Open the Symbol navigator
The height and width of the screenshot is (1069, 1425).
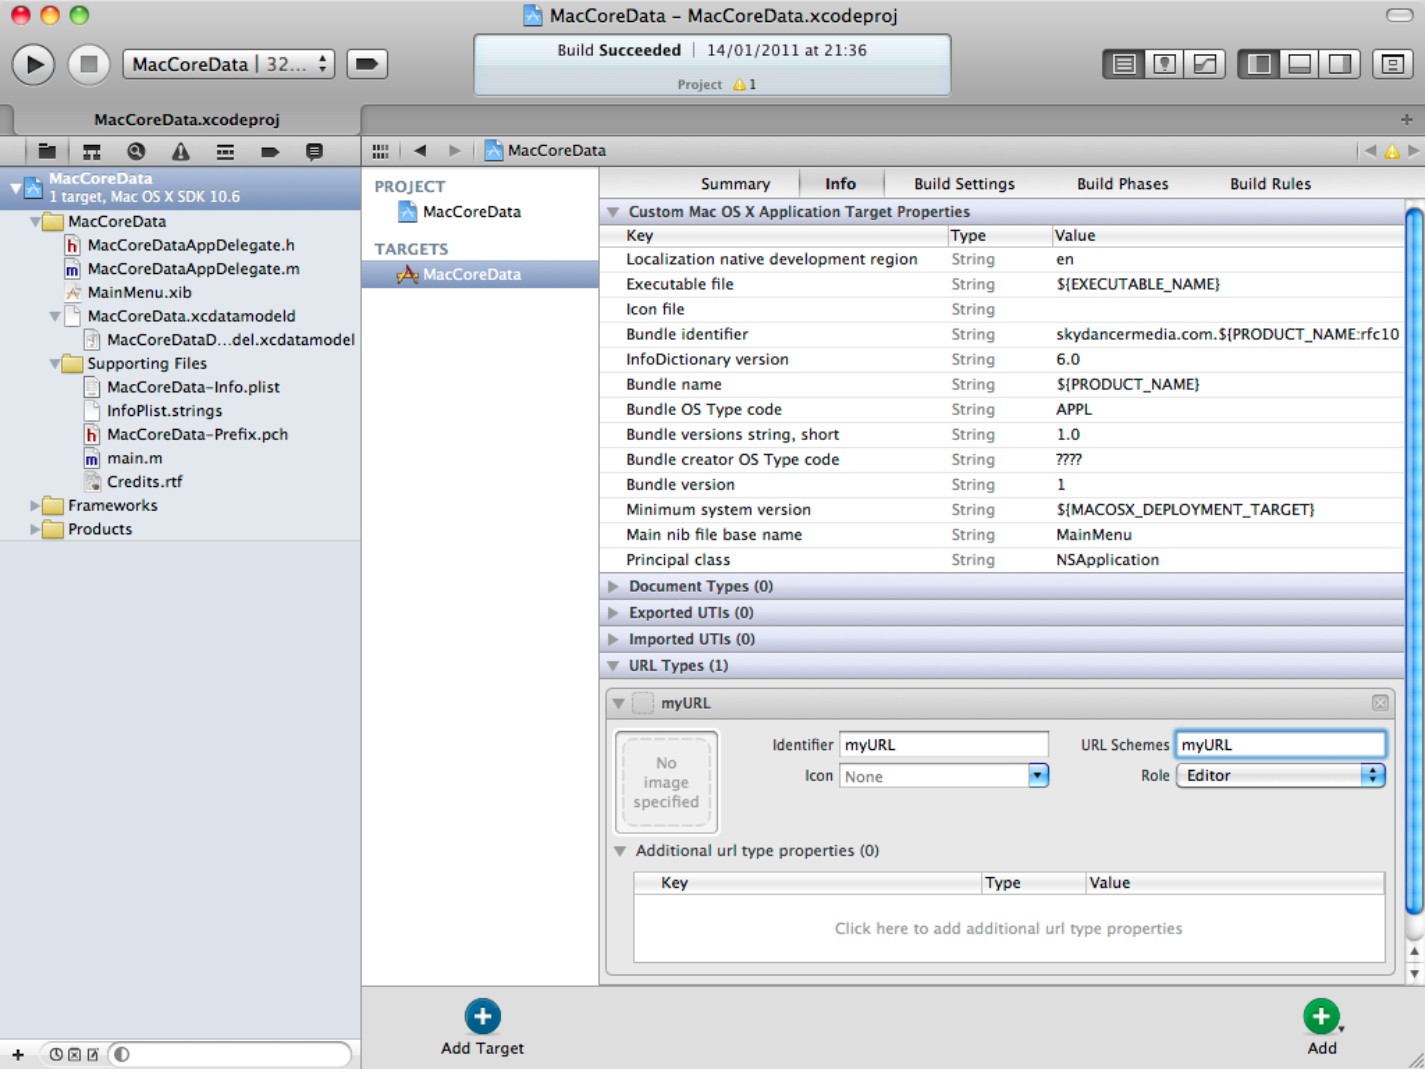(x=92, y=151)
